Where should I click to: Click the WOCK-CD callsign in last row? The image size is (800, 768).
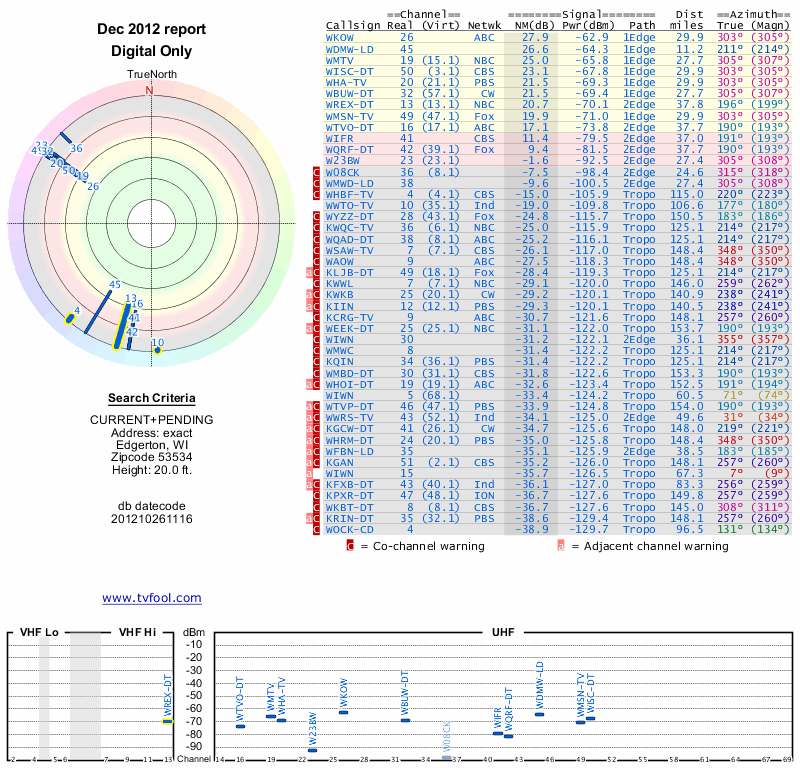pyautogui.click(x=350, y=529)
